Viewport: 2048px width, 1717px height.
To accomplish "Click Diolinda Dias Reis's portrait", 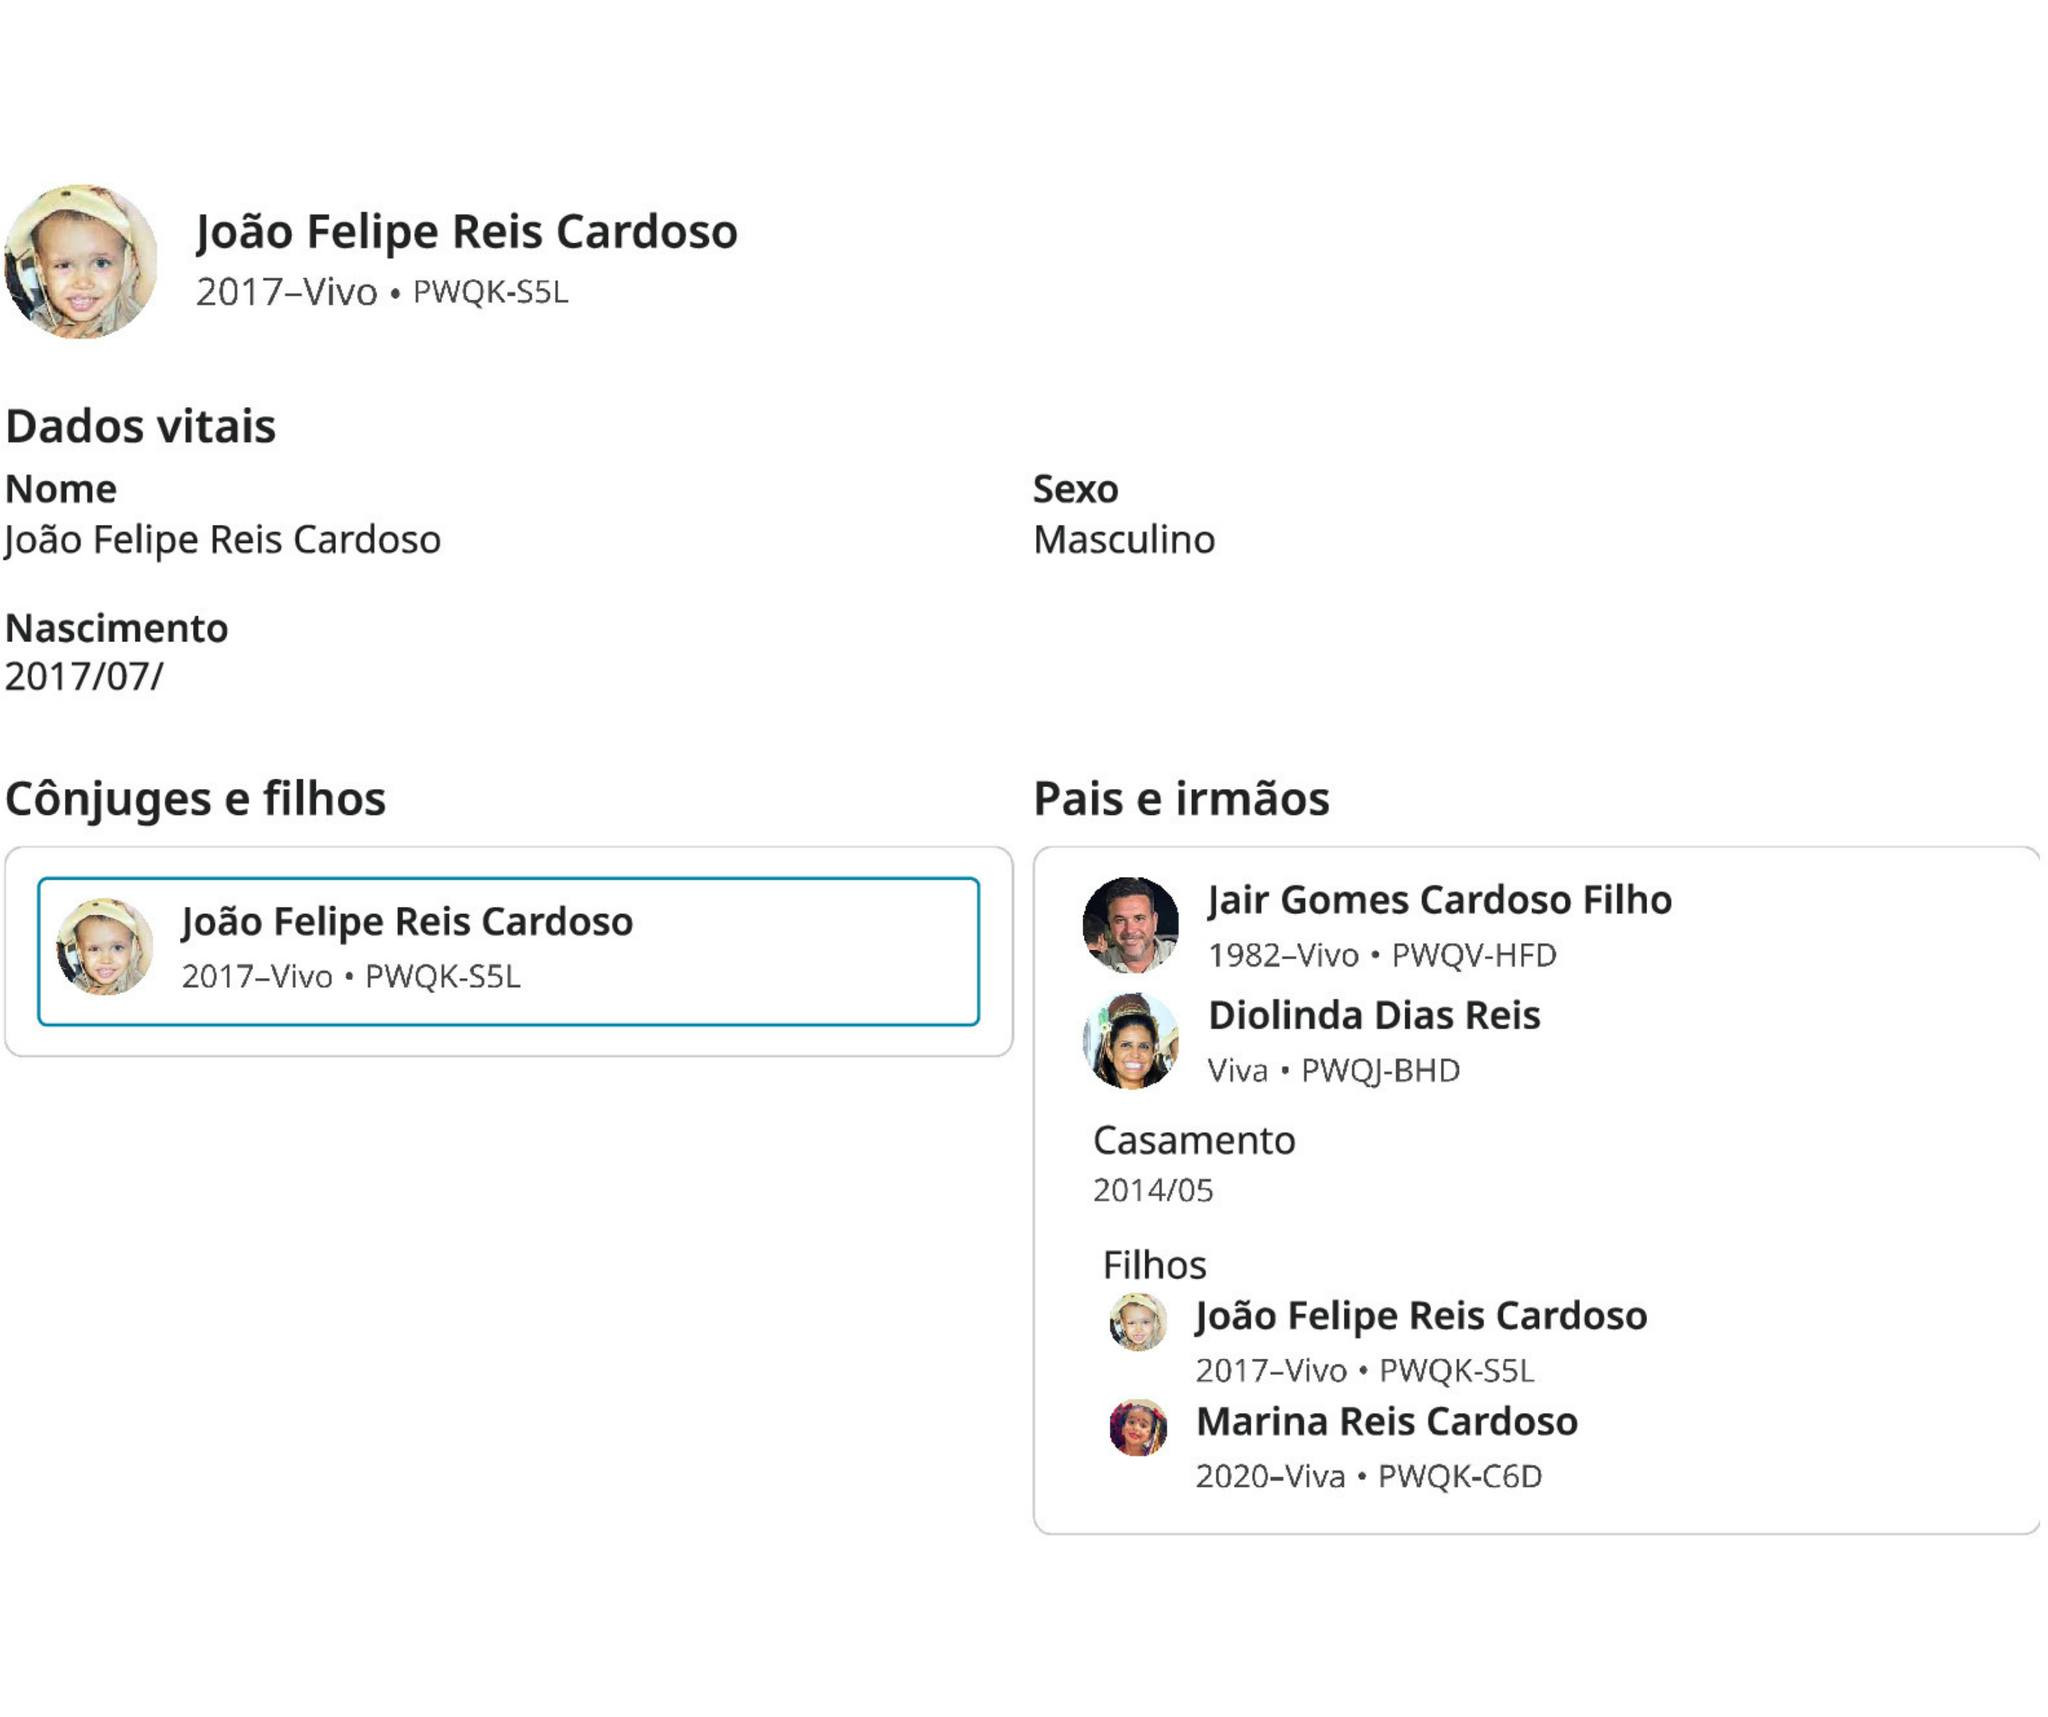I will [x=1130, y=1041].
